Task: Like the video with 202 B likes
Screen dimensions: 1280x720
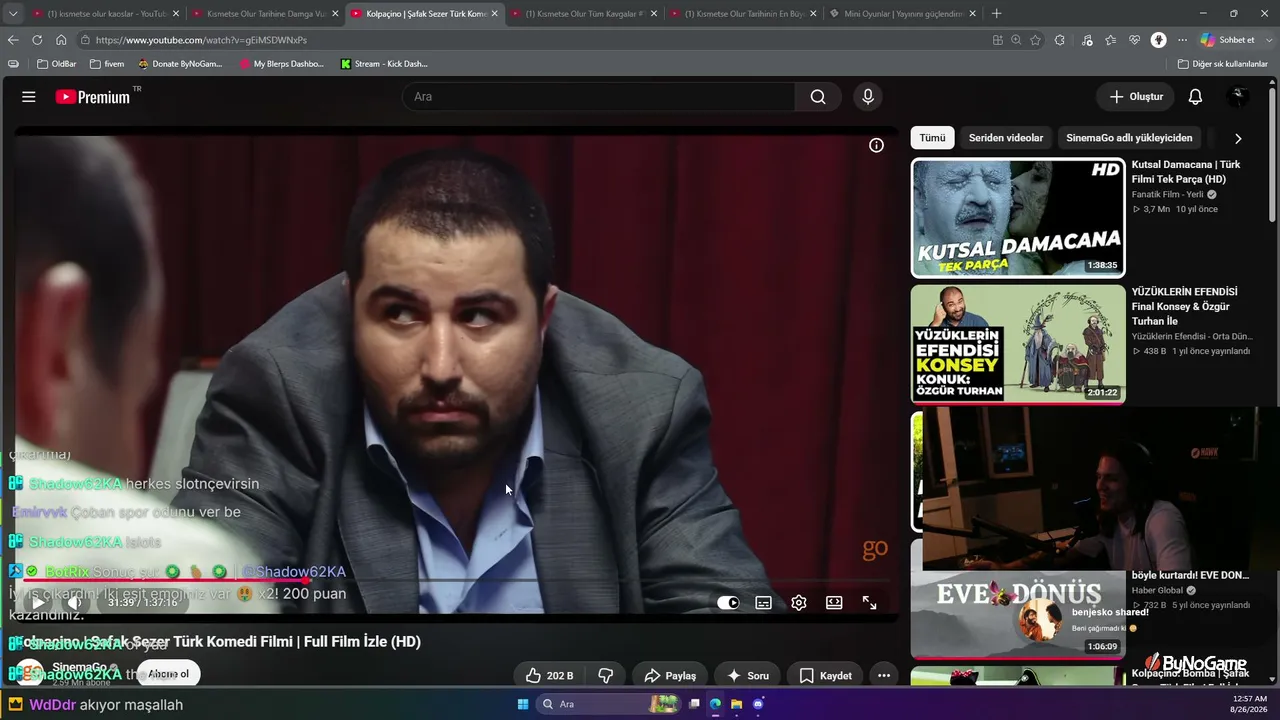Action: (549, 676)
